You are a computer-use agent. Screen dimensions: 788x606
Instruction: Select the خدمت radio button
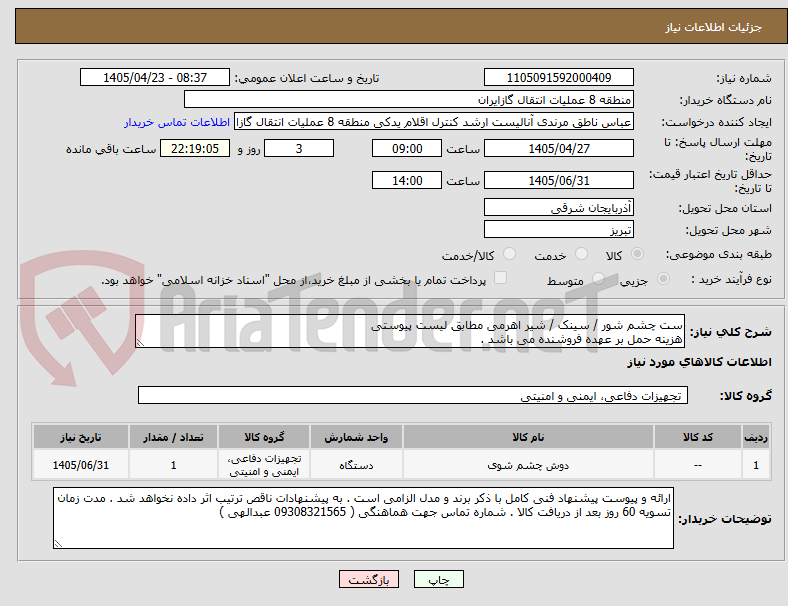[x=581, y=254]
